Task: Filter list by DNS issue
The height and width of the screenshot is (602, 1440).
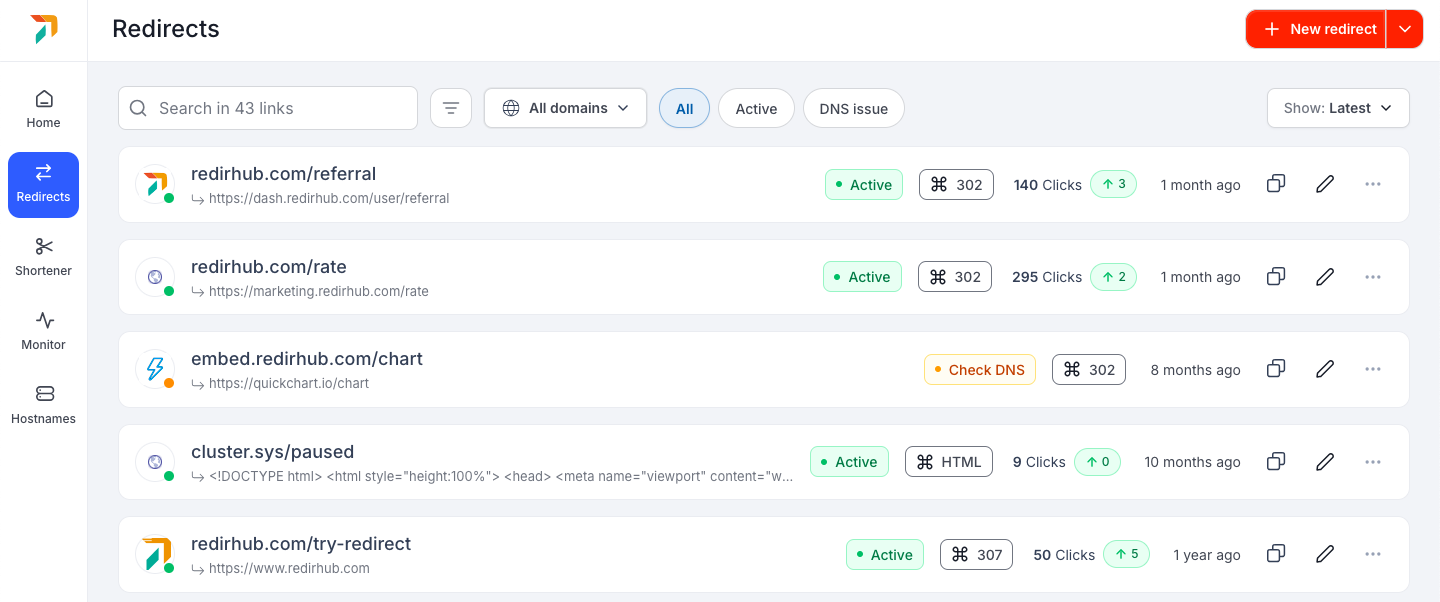Action: [x=853, y=108]
